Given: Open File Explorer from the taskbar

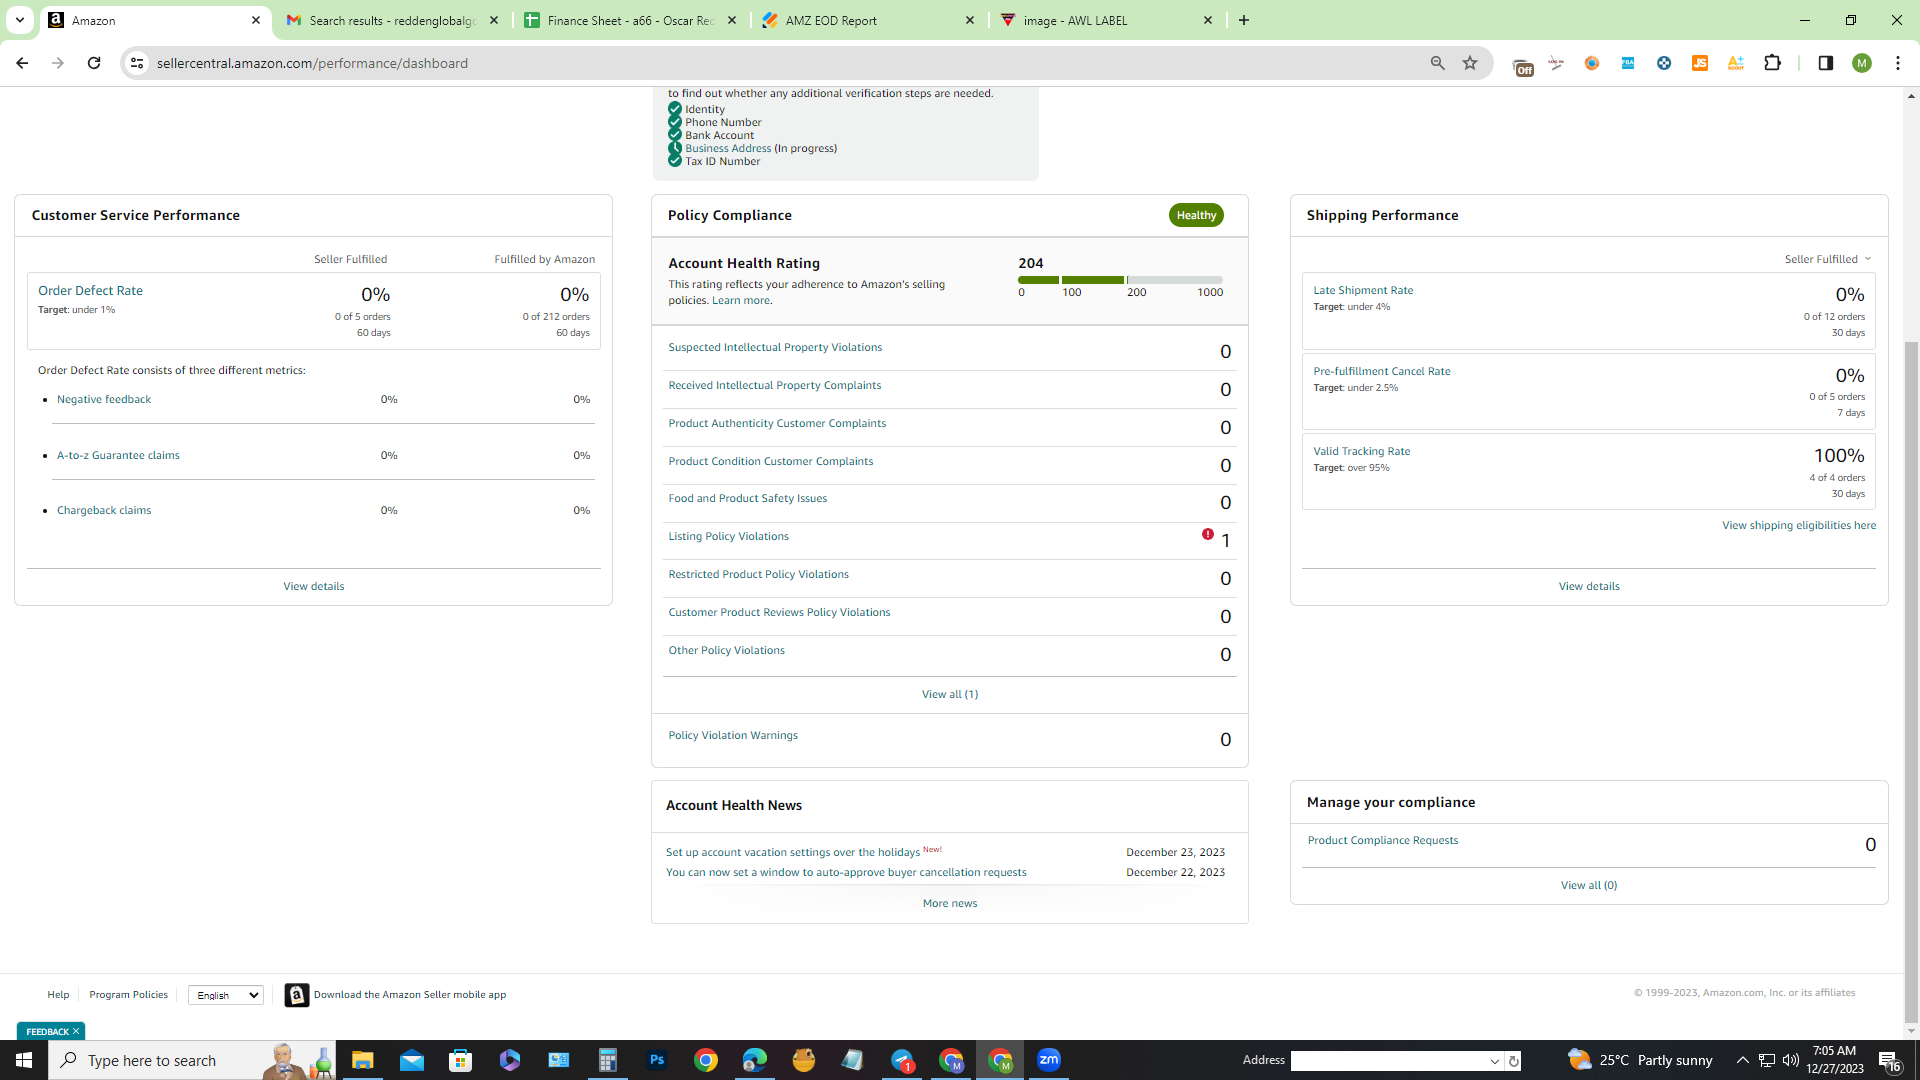Looking at the screenshot, I should [x=362, y=1060].
